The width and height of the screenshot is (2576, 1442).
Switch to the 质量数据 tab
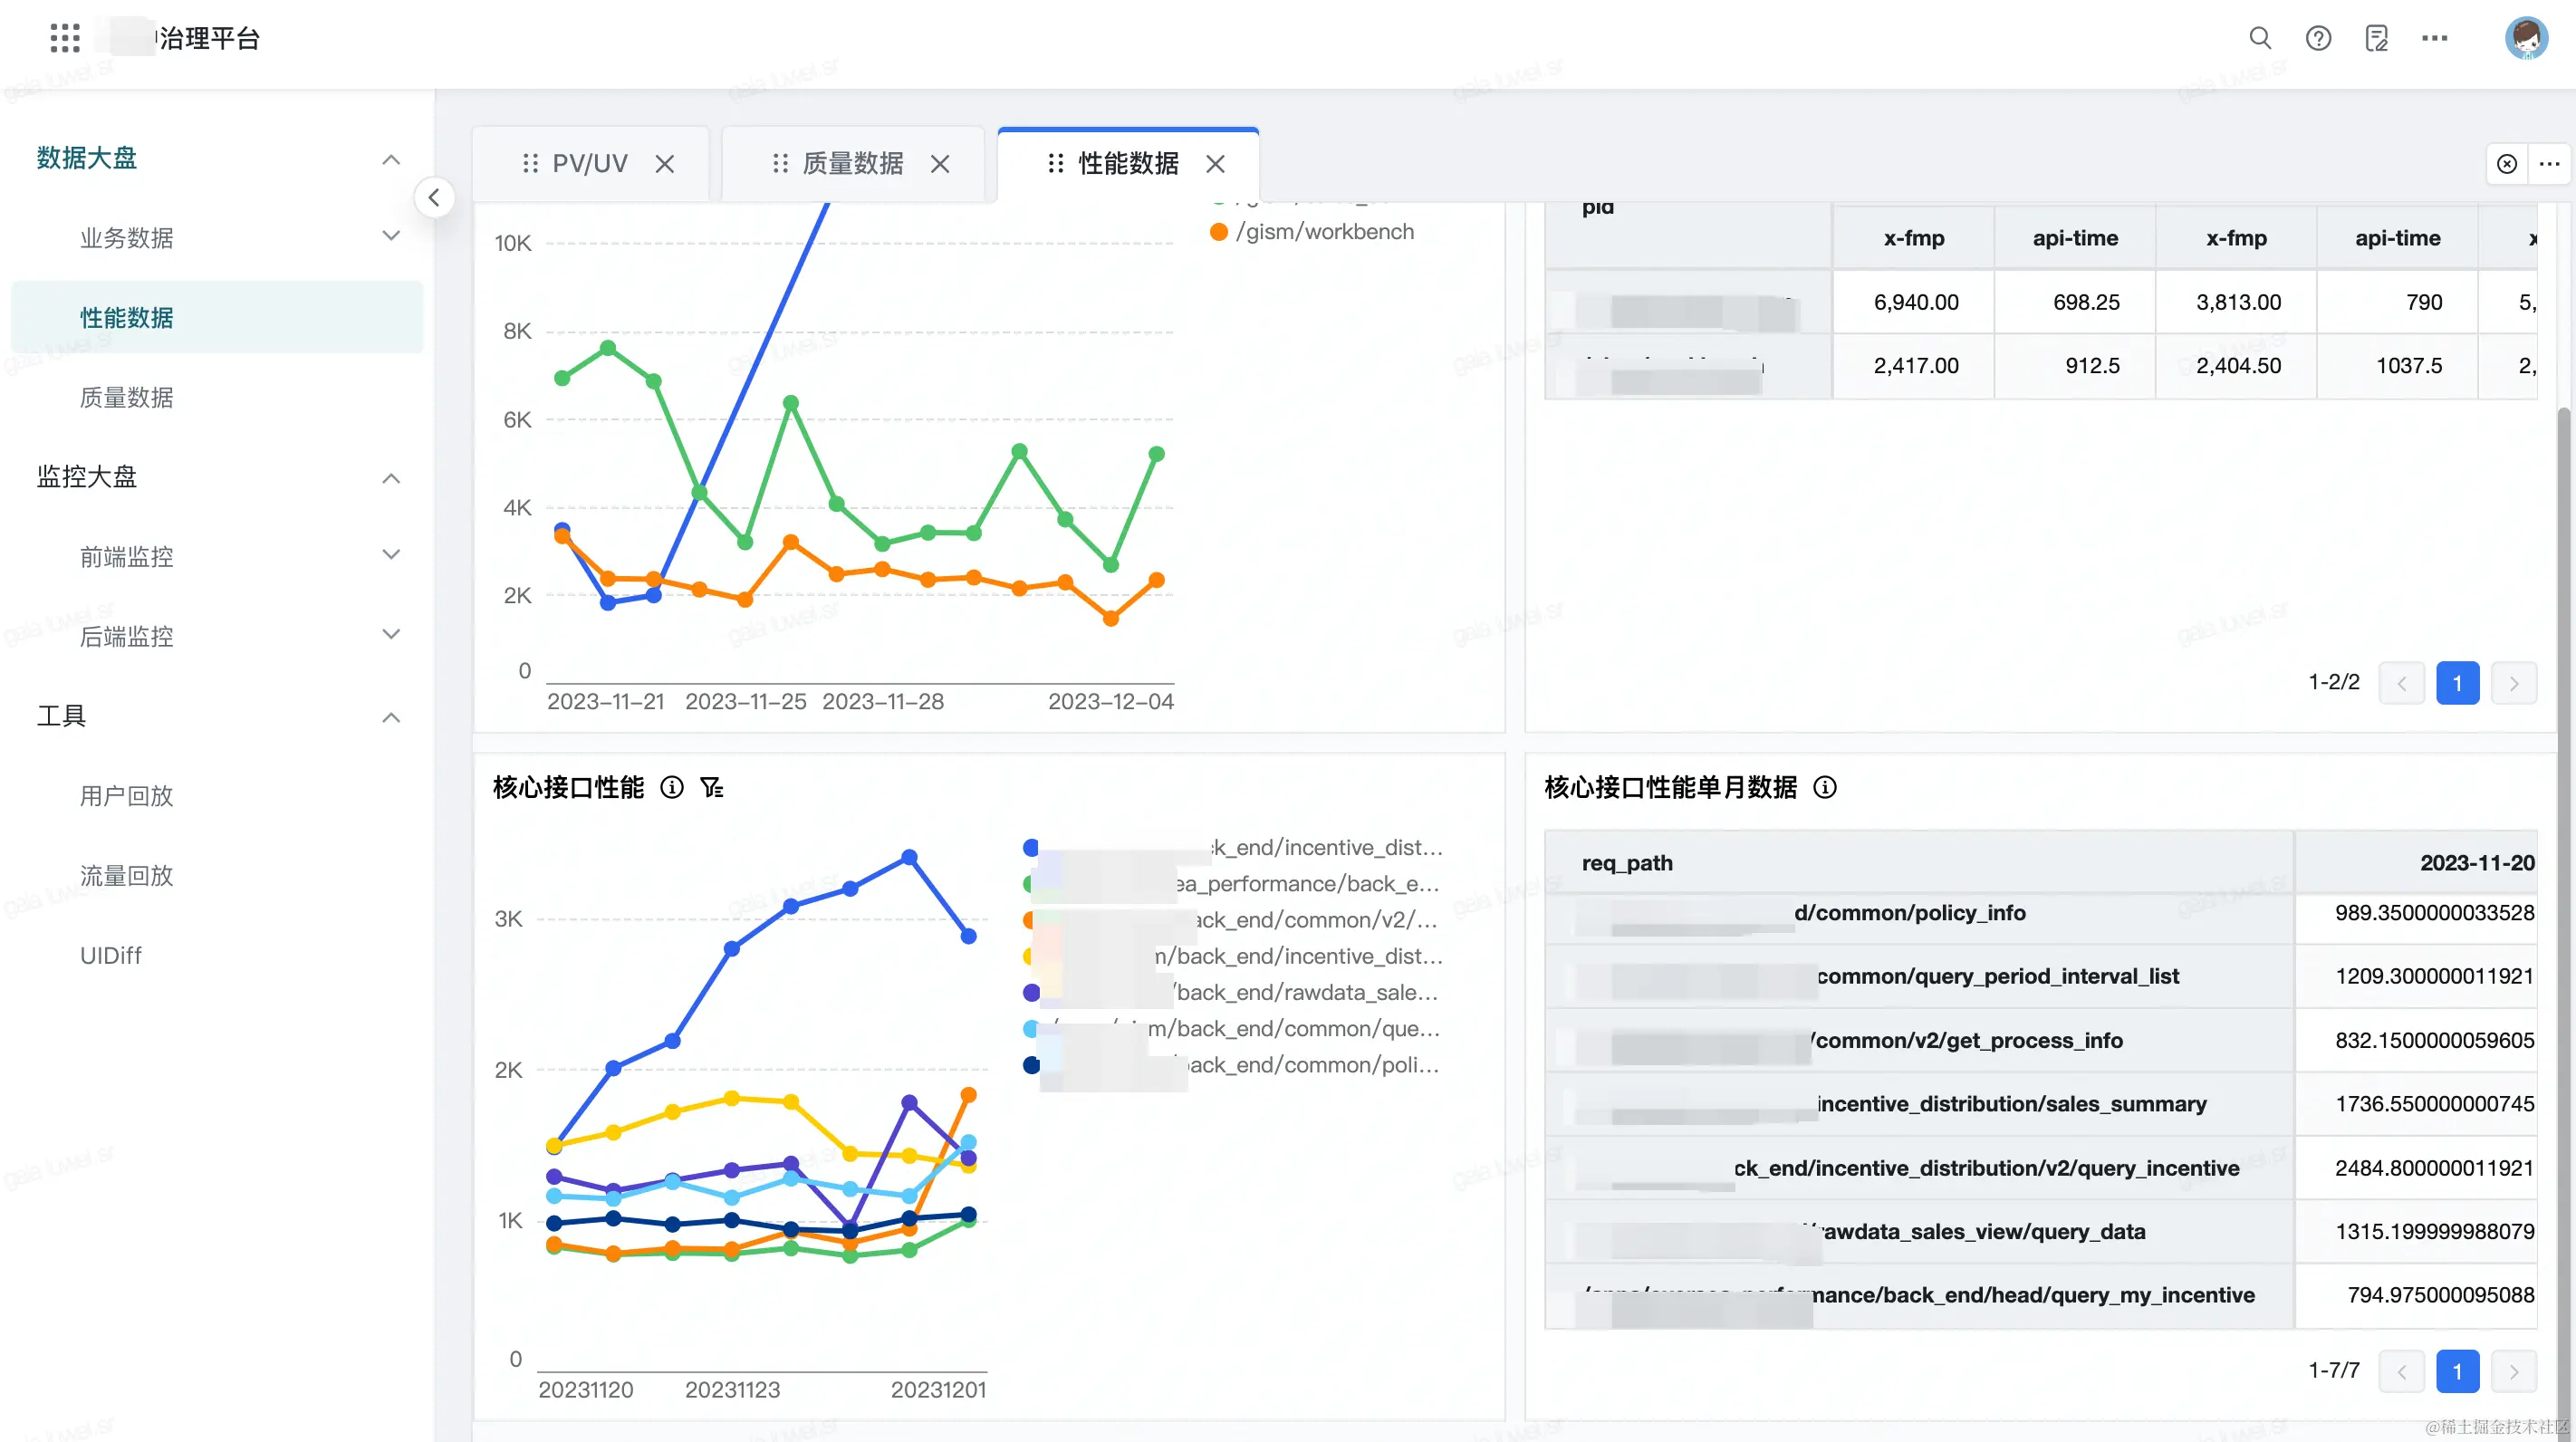point(853,163)
